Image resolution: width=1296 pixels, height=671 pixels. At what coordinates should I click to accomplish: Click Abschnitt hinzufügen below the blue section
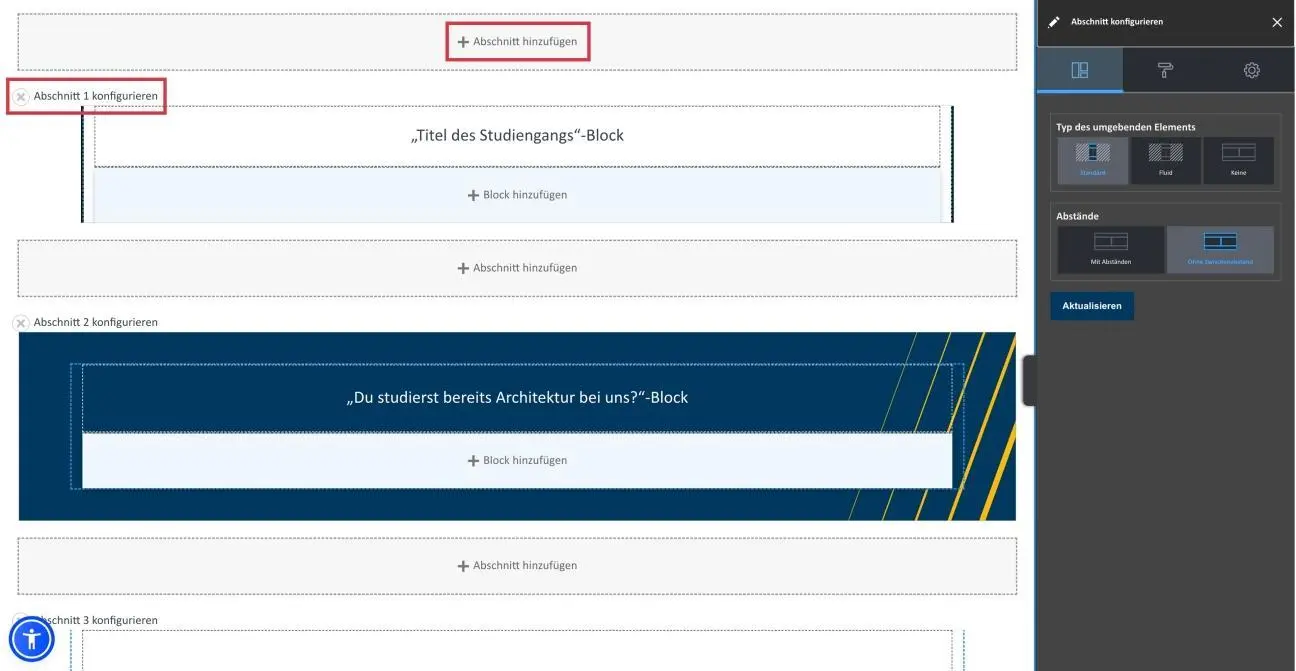(517, 565)
